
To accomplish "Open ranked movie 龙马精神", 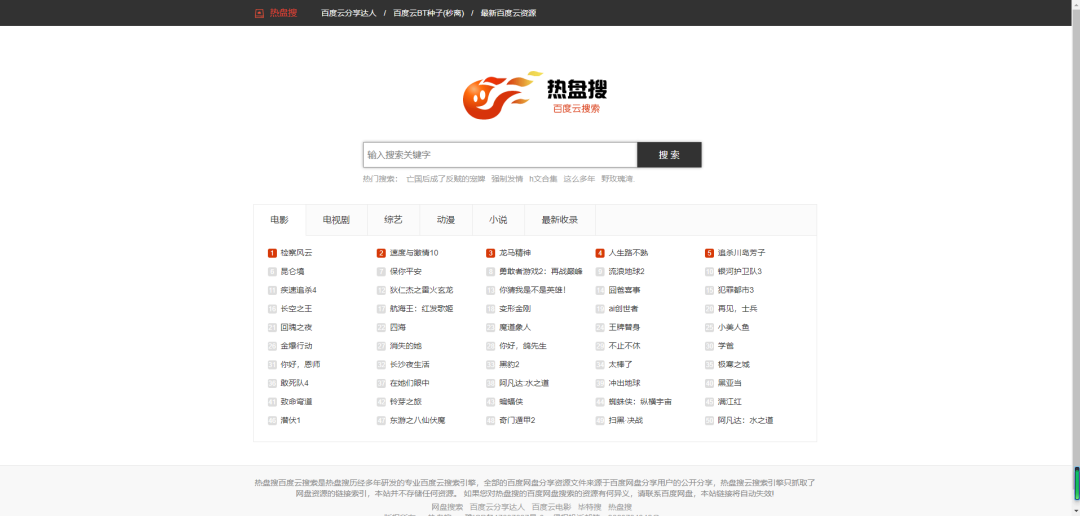I will [x=515, y=253].
